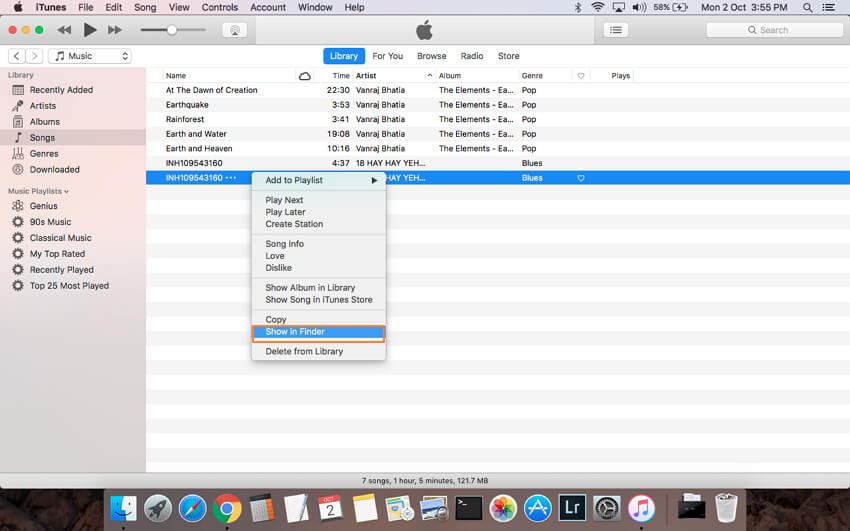Open the Music media picker dropdown
Viewport: 850px width, 531px height.
(x=90, y=56)
